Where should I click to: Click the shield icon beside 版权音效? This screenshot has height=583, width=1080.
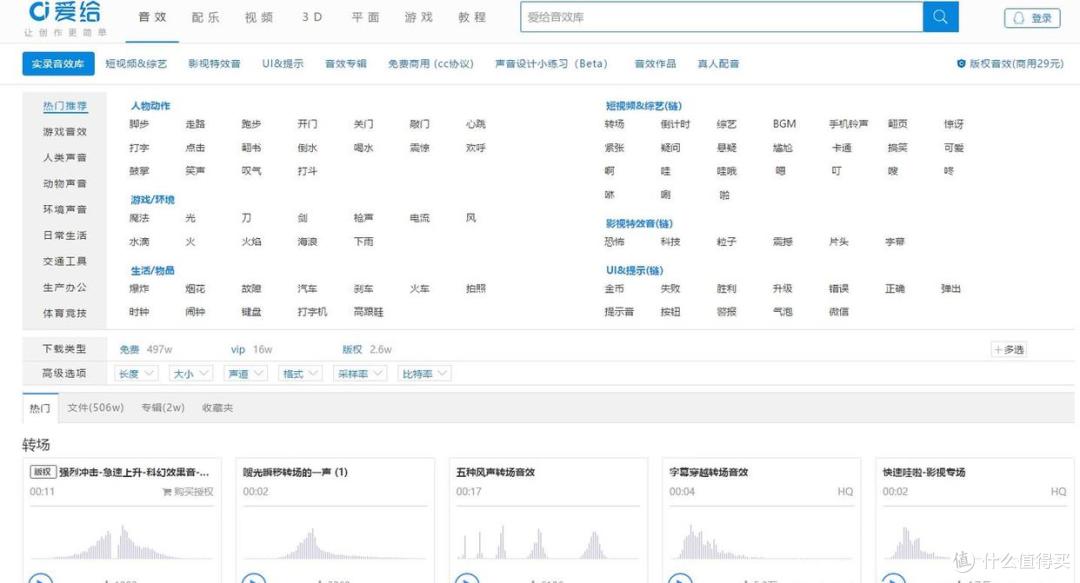tap(961, 63)
